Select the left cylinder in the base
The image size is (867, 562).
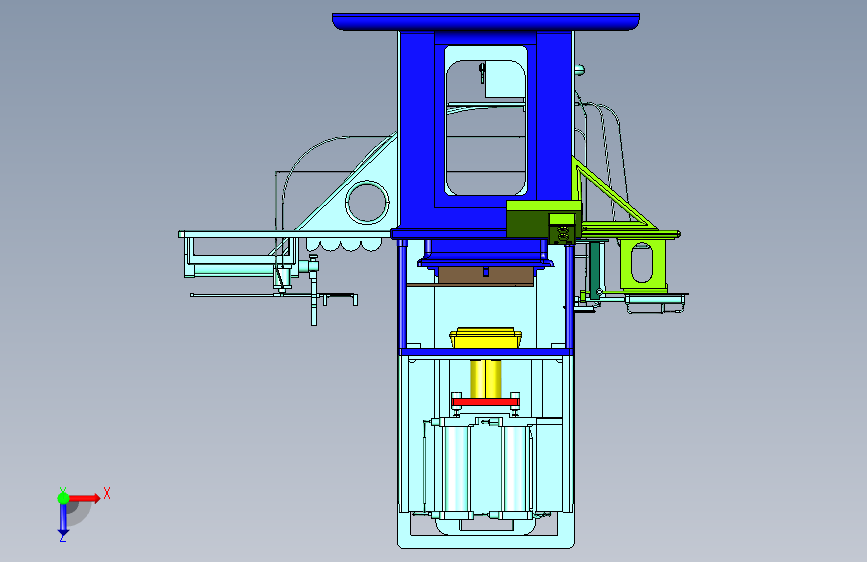(x=456, y=469)
